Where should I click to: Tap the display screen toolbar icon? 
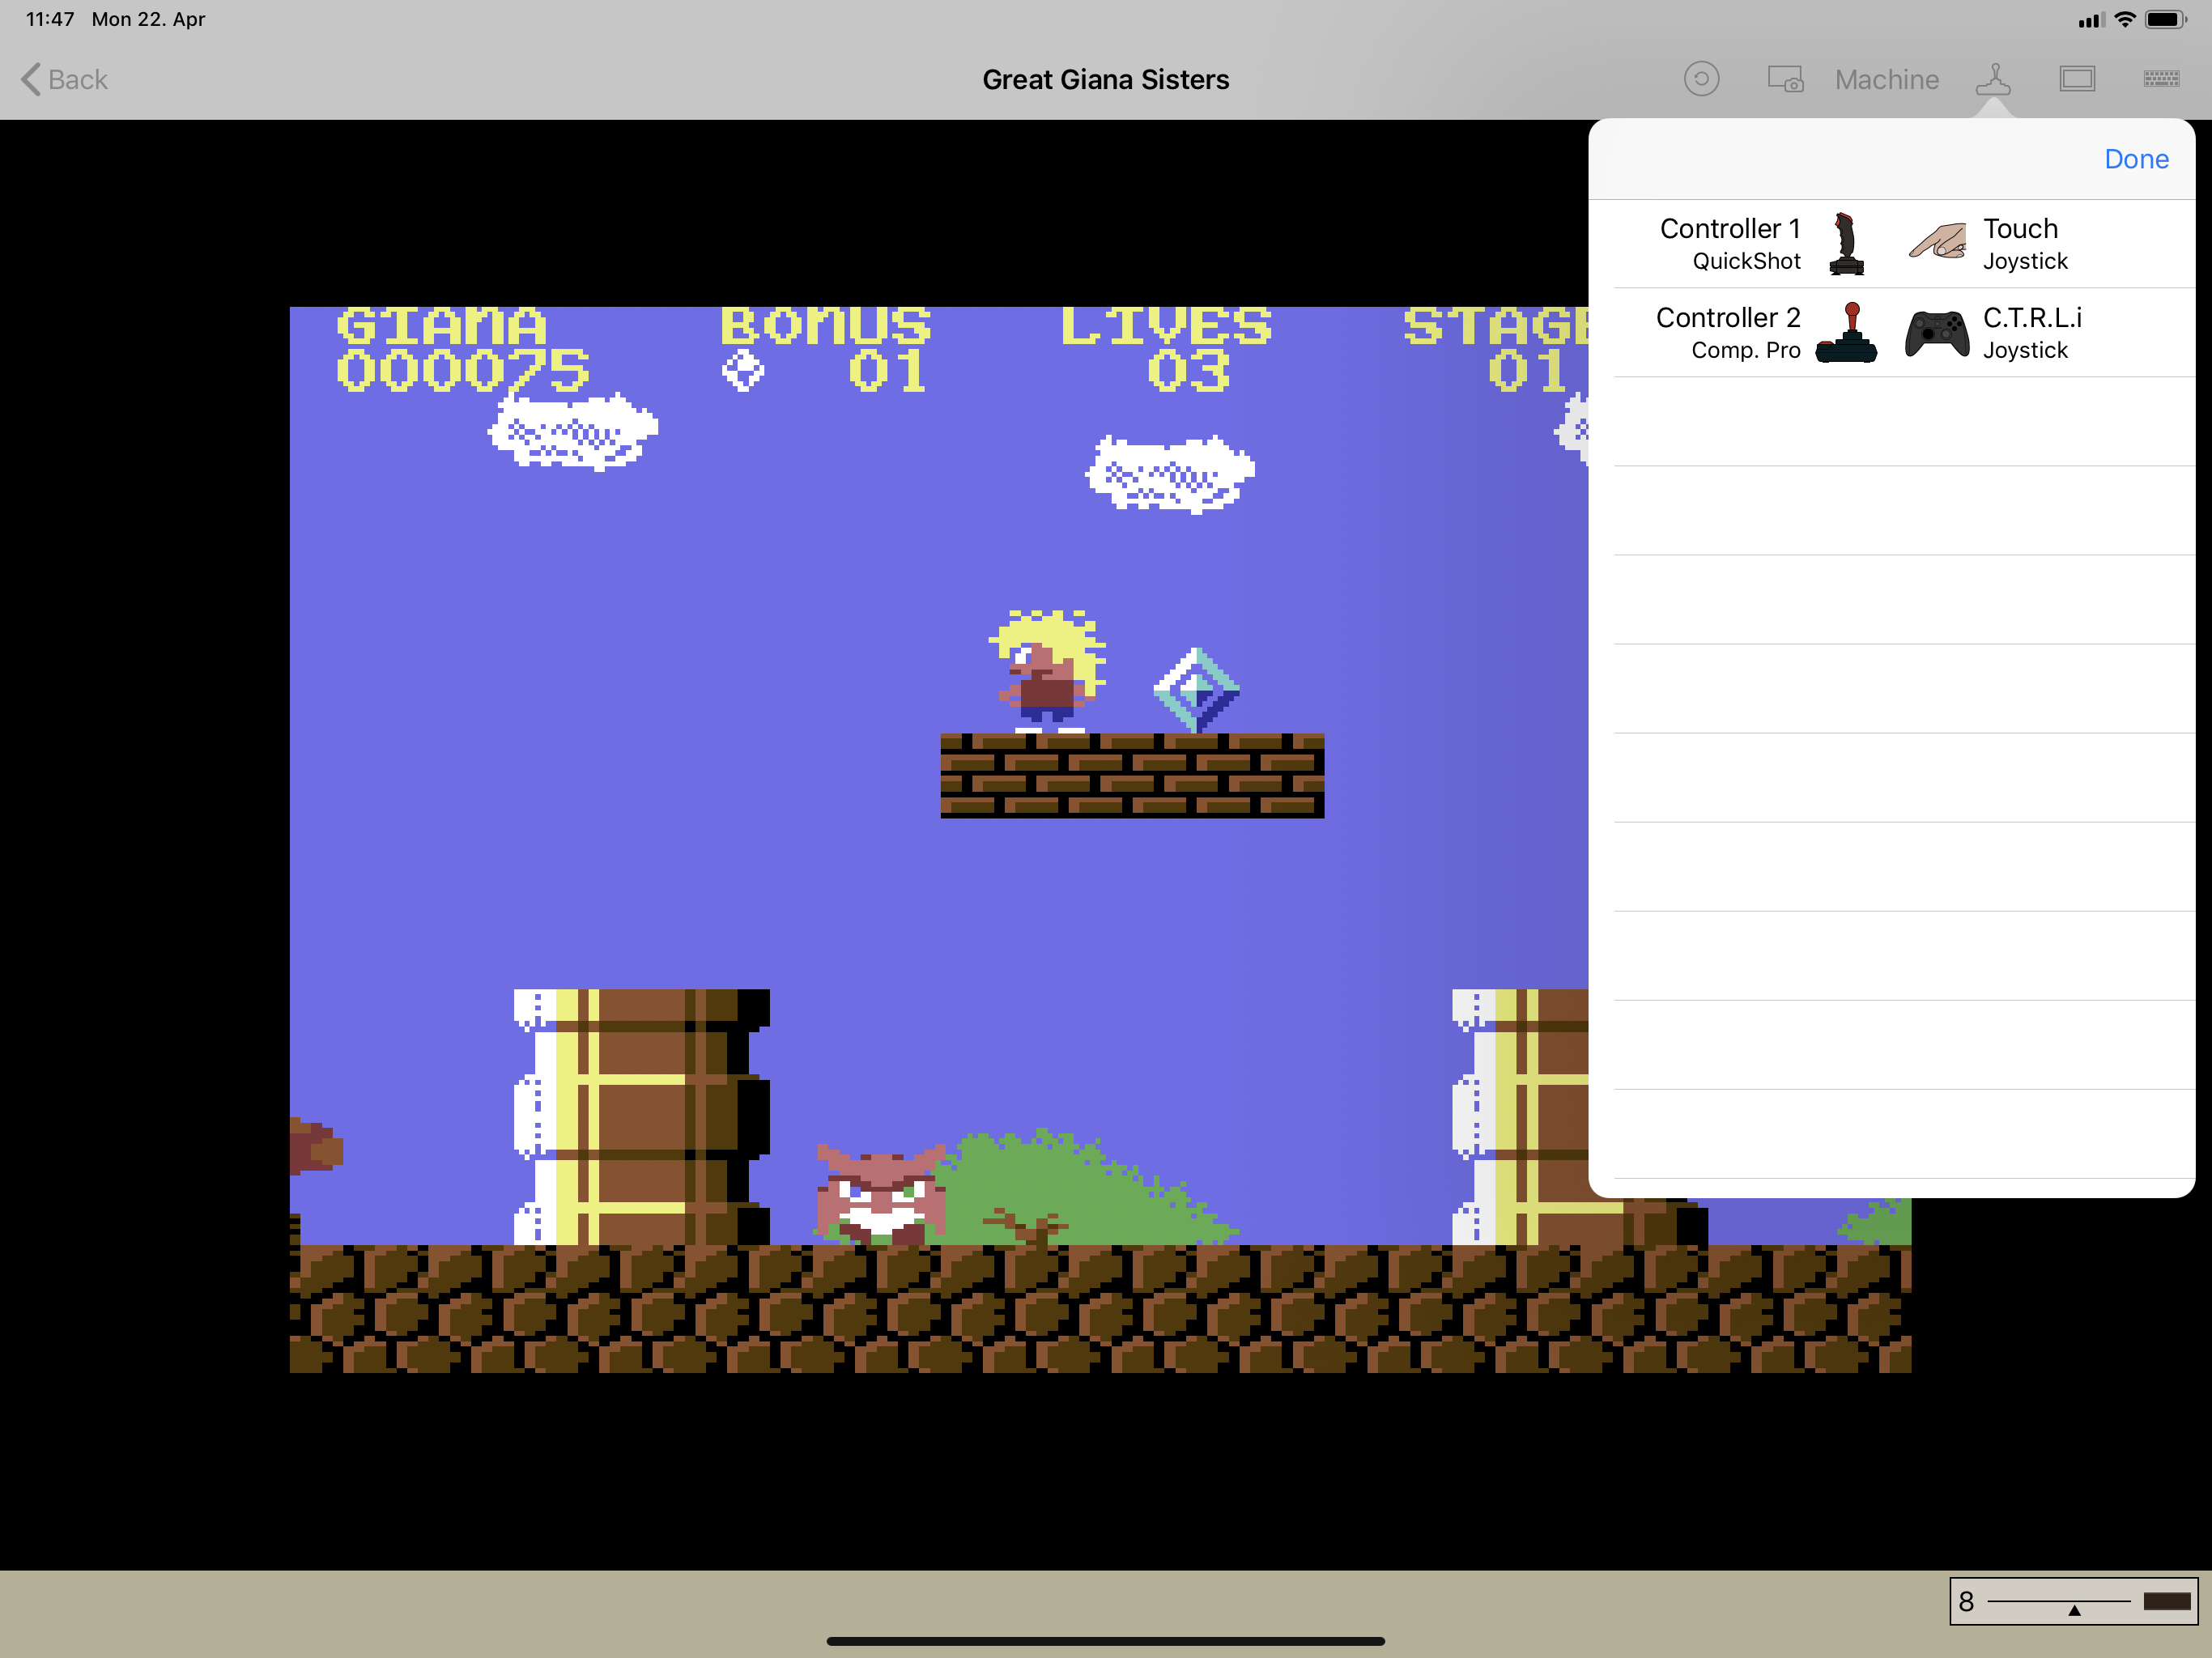[2076, 79]
